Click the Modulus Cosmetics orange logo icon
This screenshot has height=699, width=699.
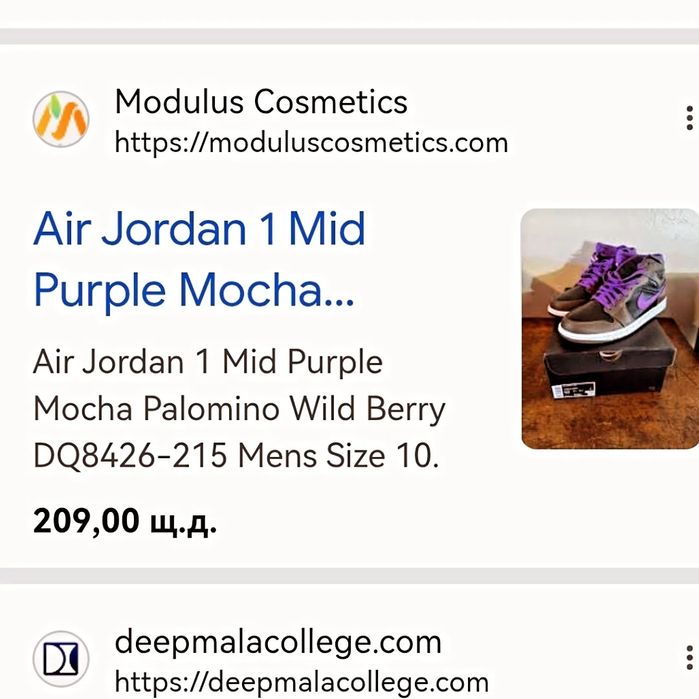click(x=61, y=119)
